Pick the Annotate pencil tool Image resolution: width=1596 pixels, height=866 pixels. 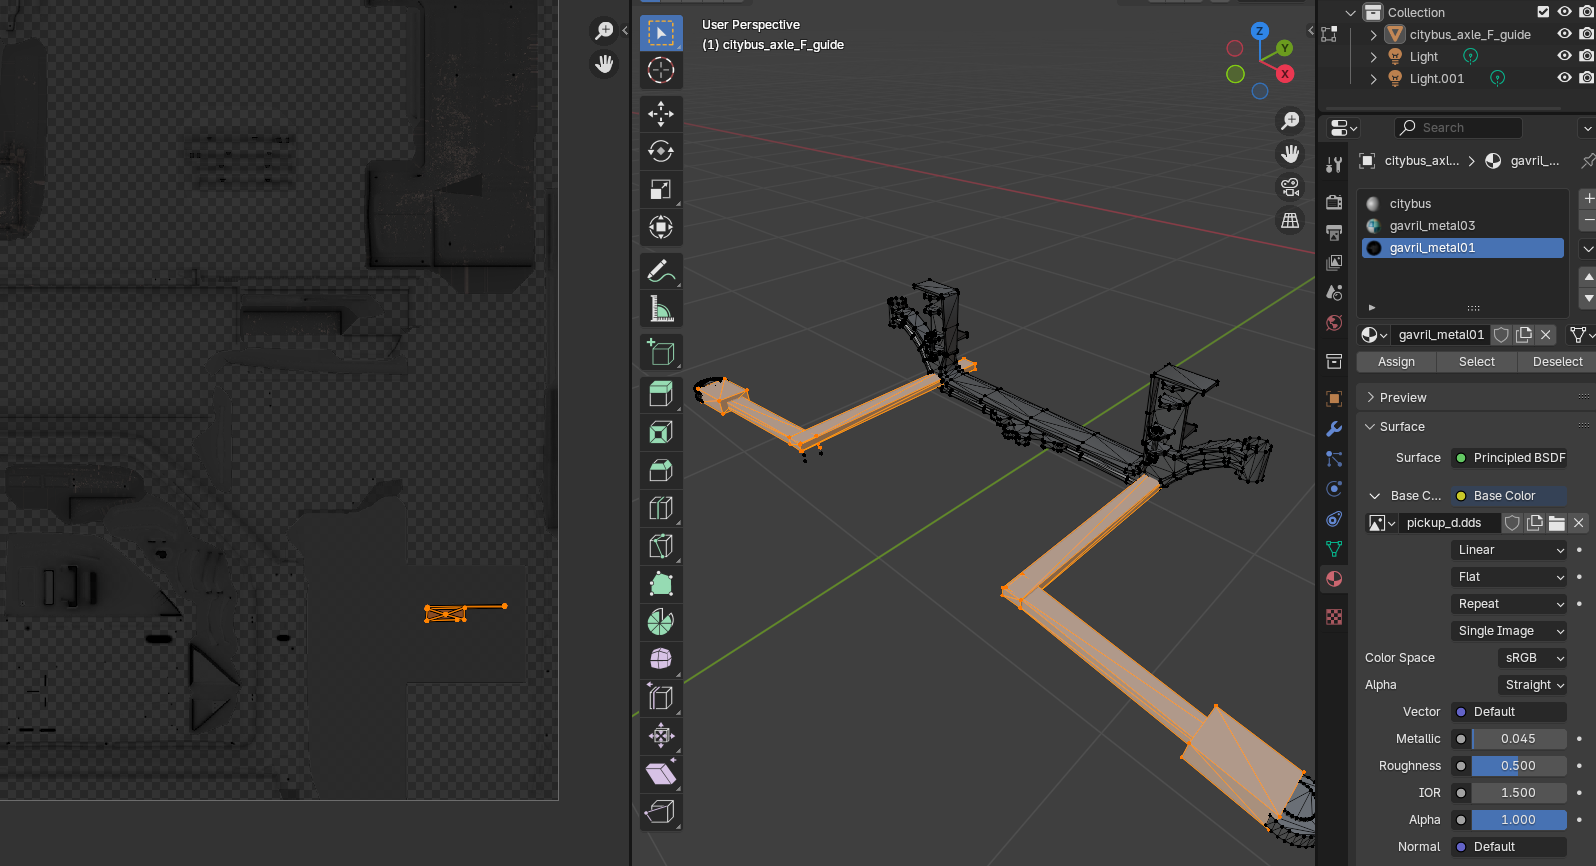tap(660, 271)
